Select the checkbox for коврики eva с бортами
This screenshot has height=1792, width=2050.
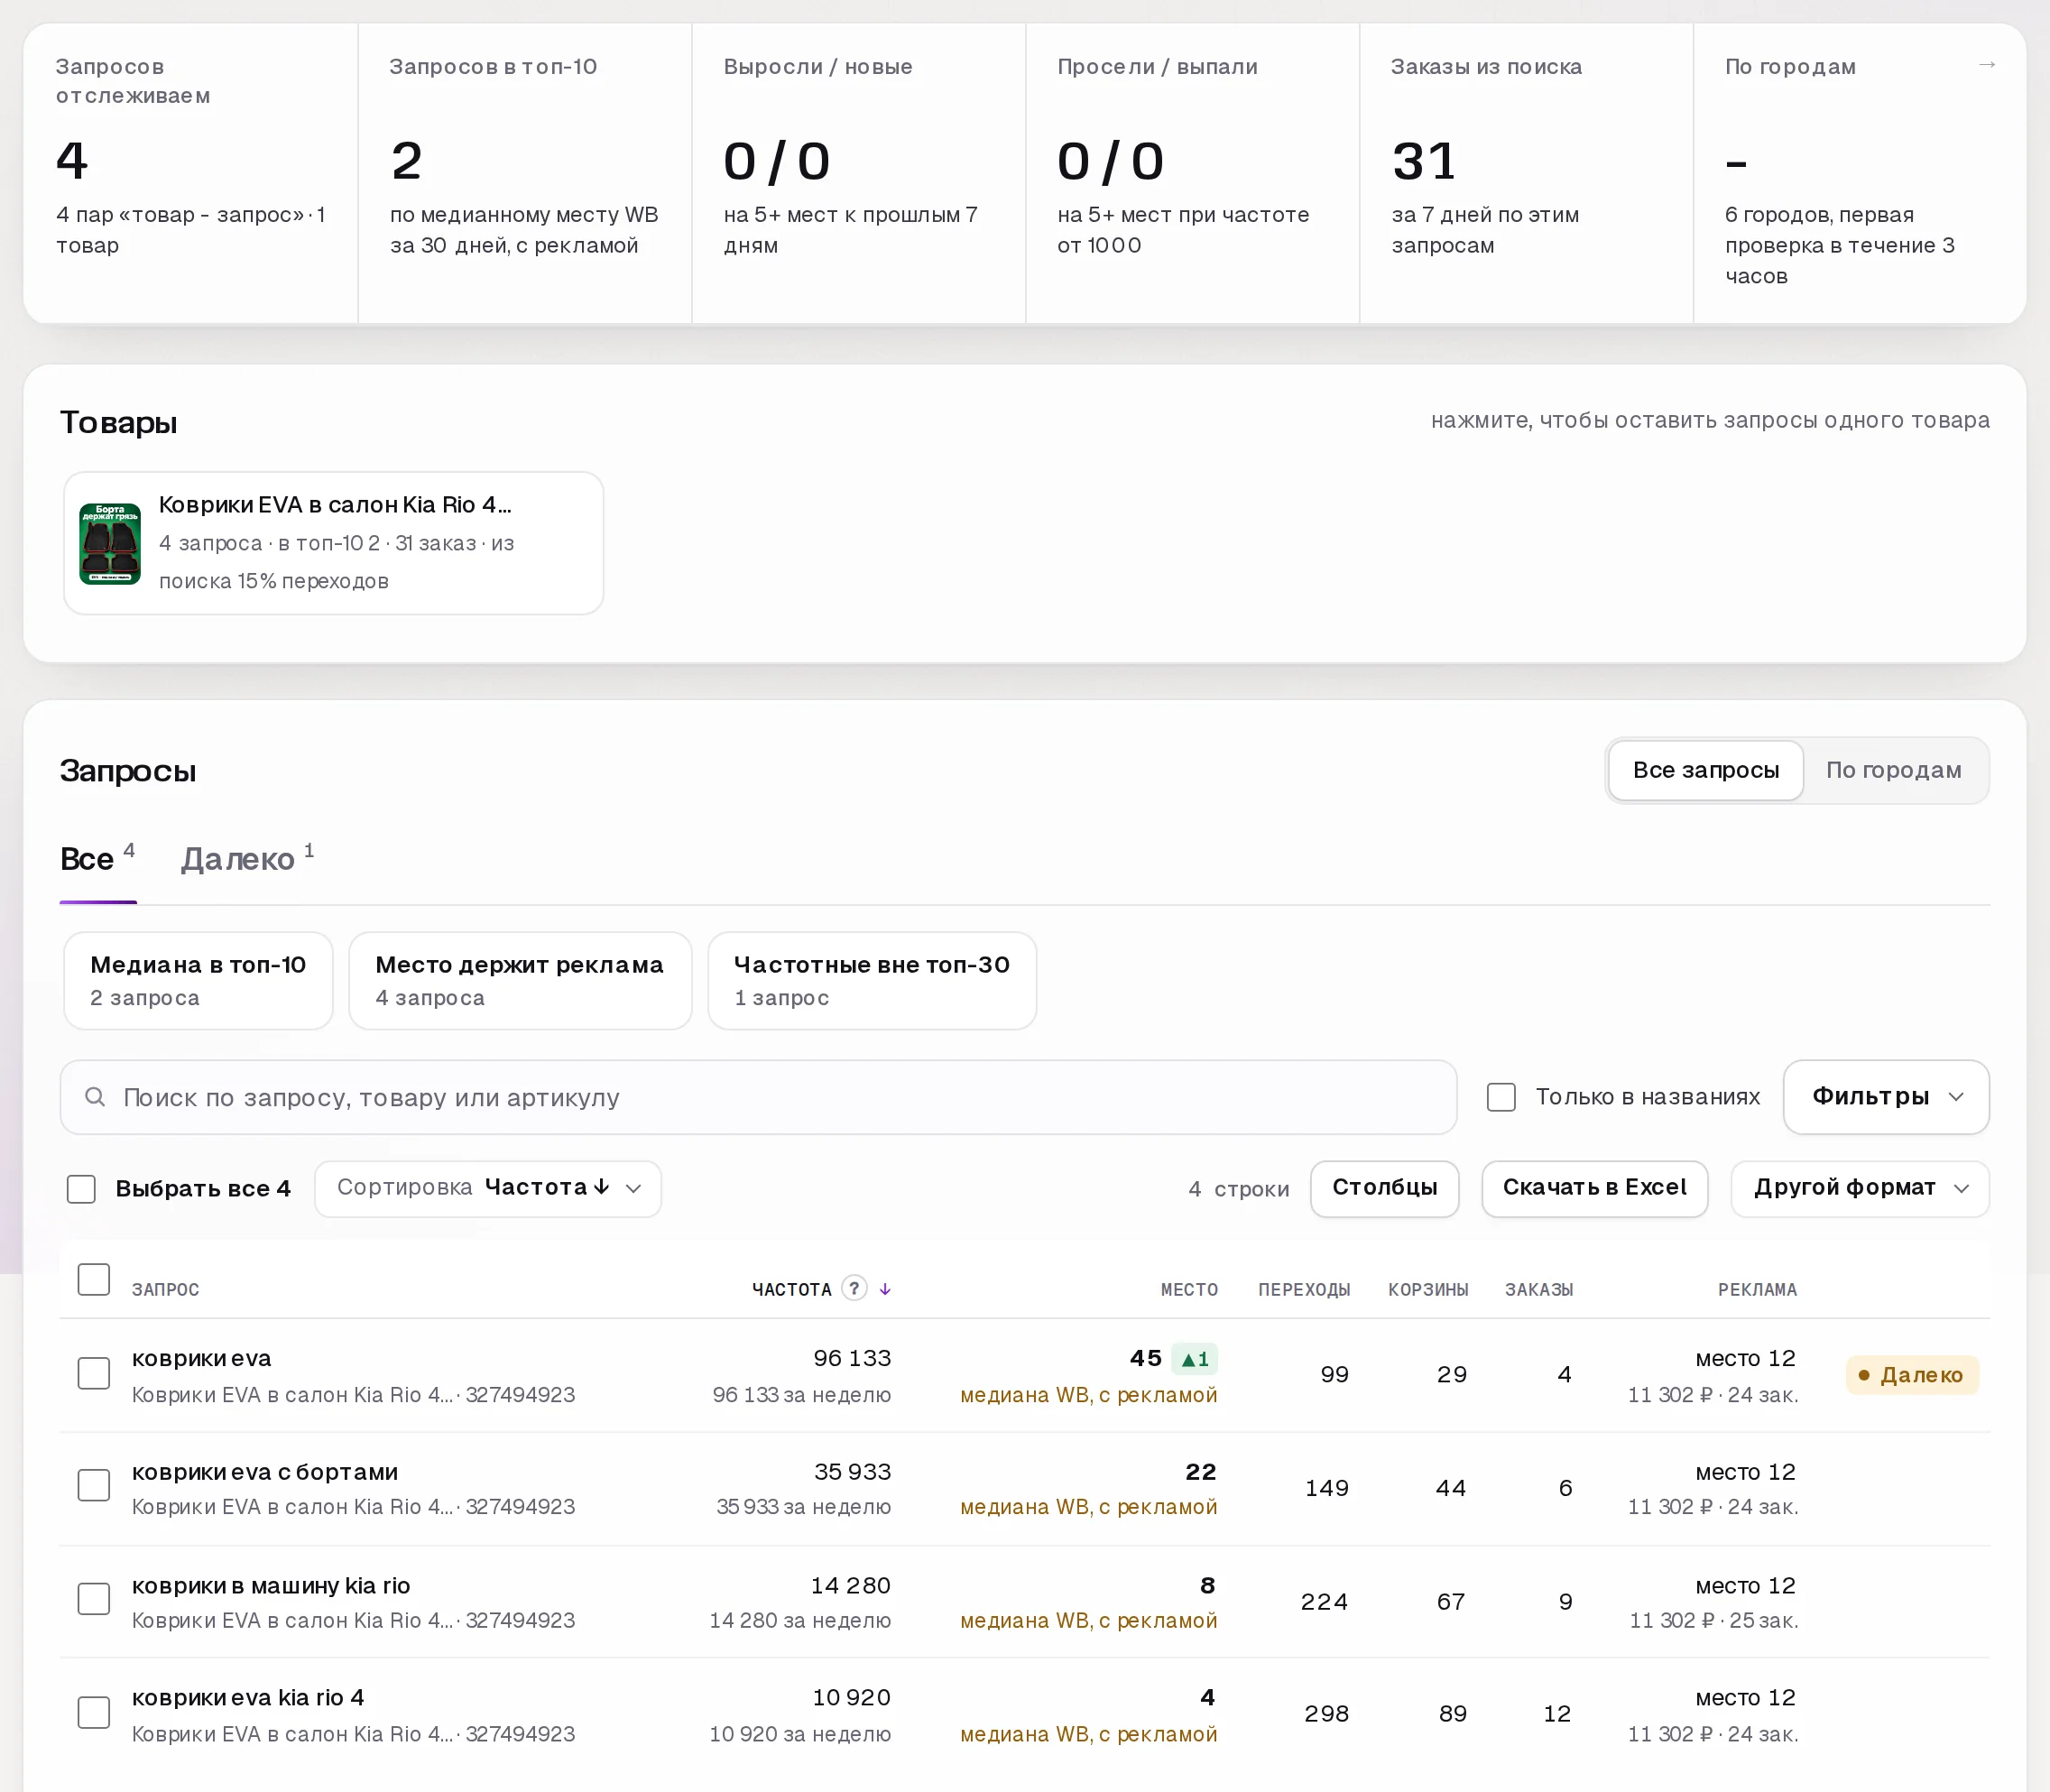[x=94, y=1485]
